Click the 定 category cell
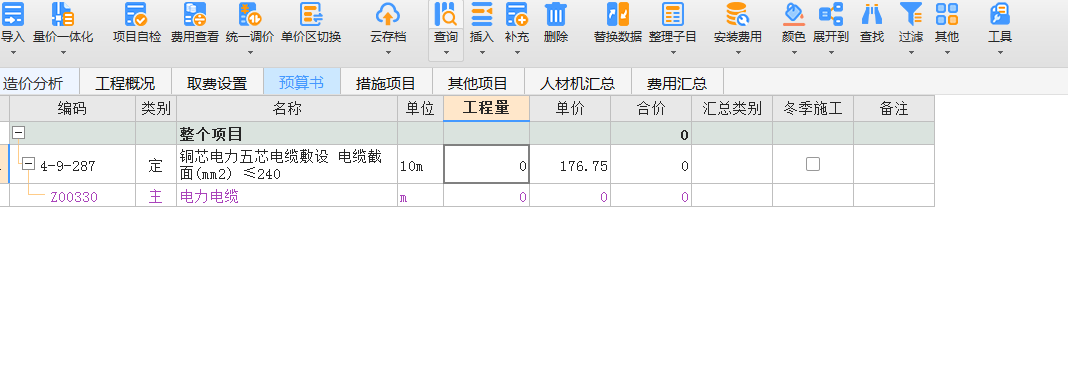This screenshot has height=383, width=1068. tap(156, 164)
